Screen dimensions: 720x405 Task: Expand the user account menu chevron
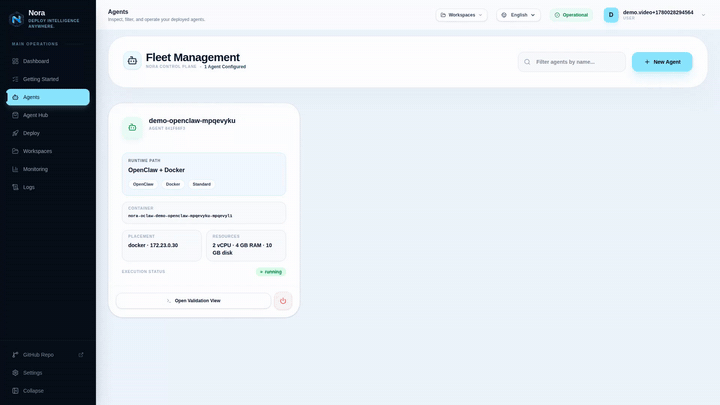coord(703,15)
